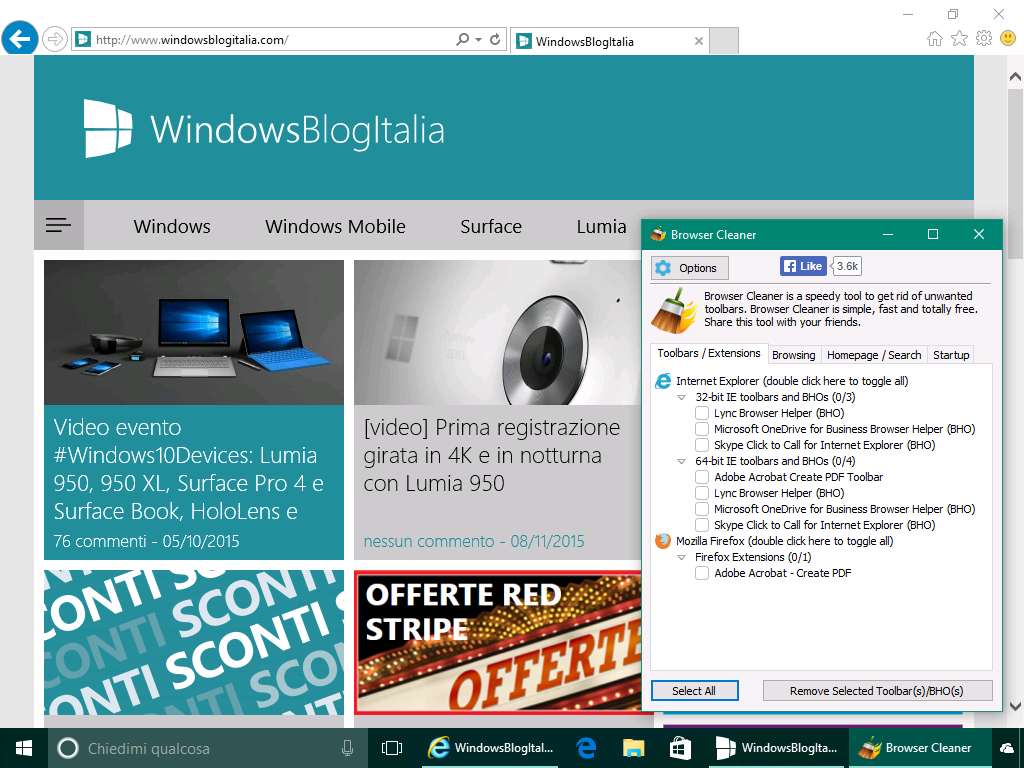Open the Internet Explorer Tools gear
Viewport: 1024px width, 768px height.
(x=984, y=39)
